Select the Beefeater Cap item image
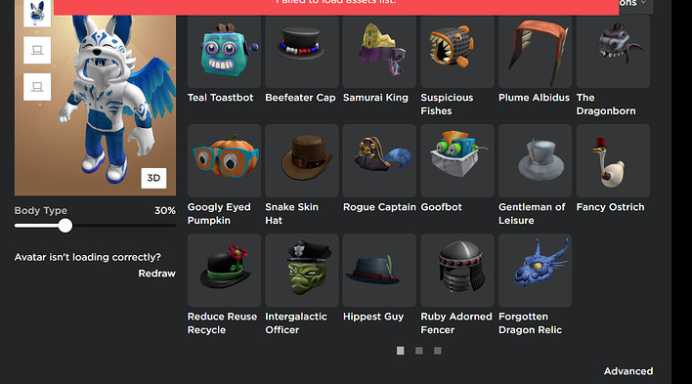 pos(302,51)
